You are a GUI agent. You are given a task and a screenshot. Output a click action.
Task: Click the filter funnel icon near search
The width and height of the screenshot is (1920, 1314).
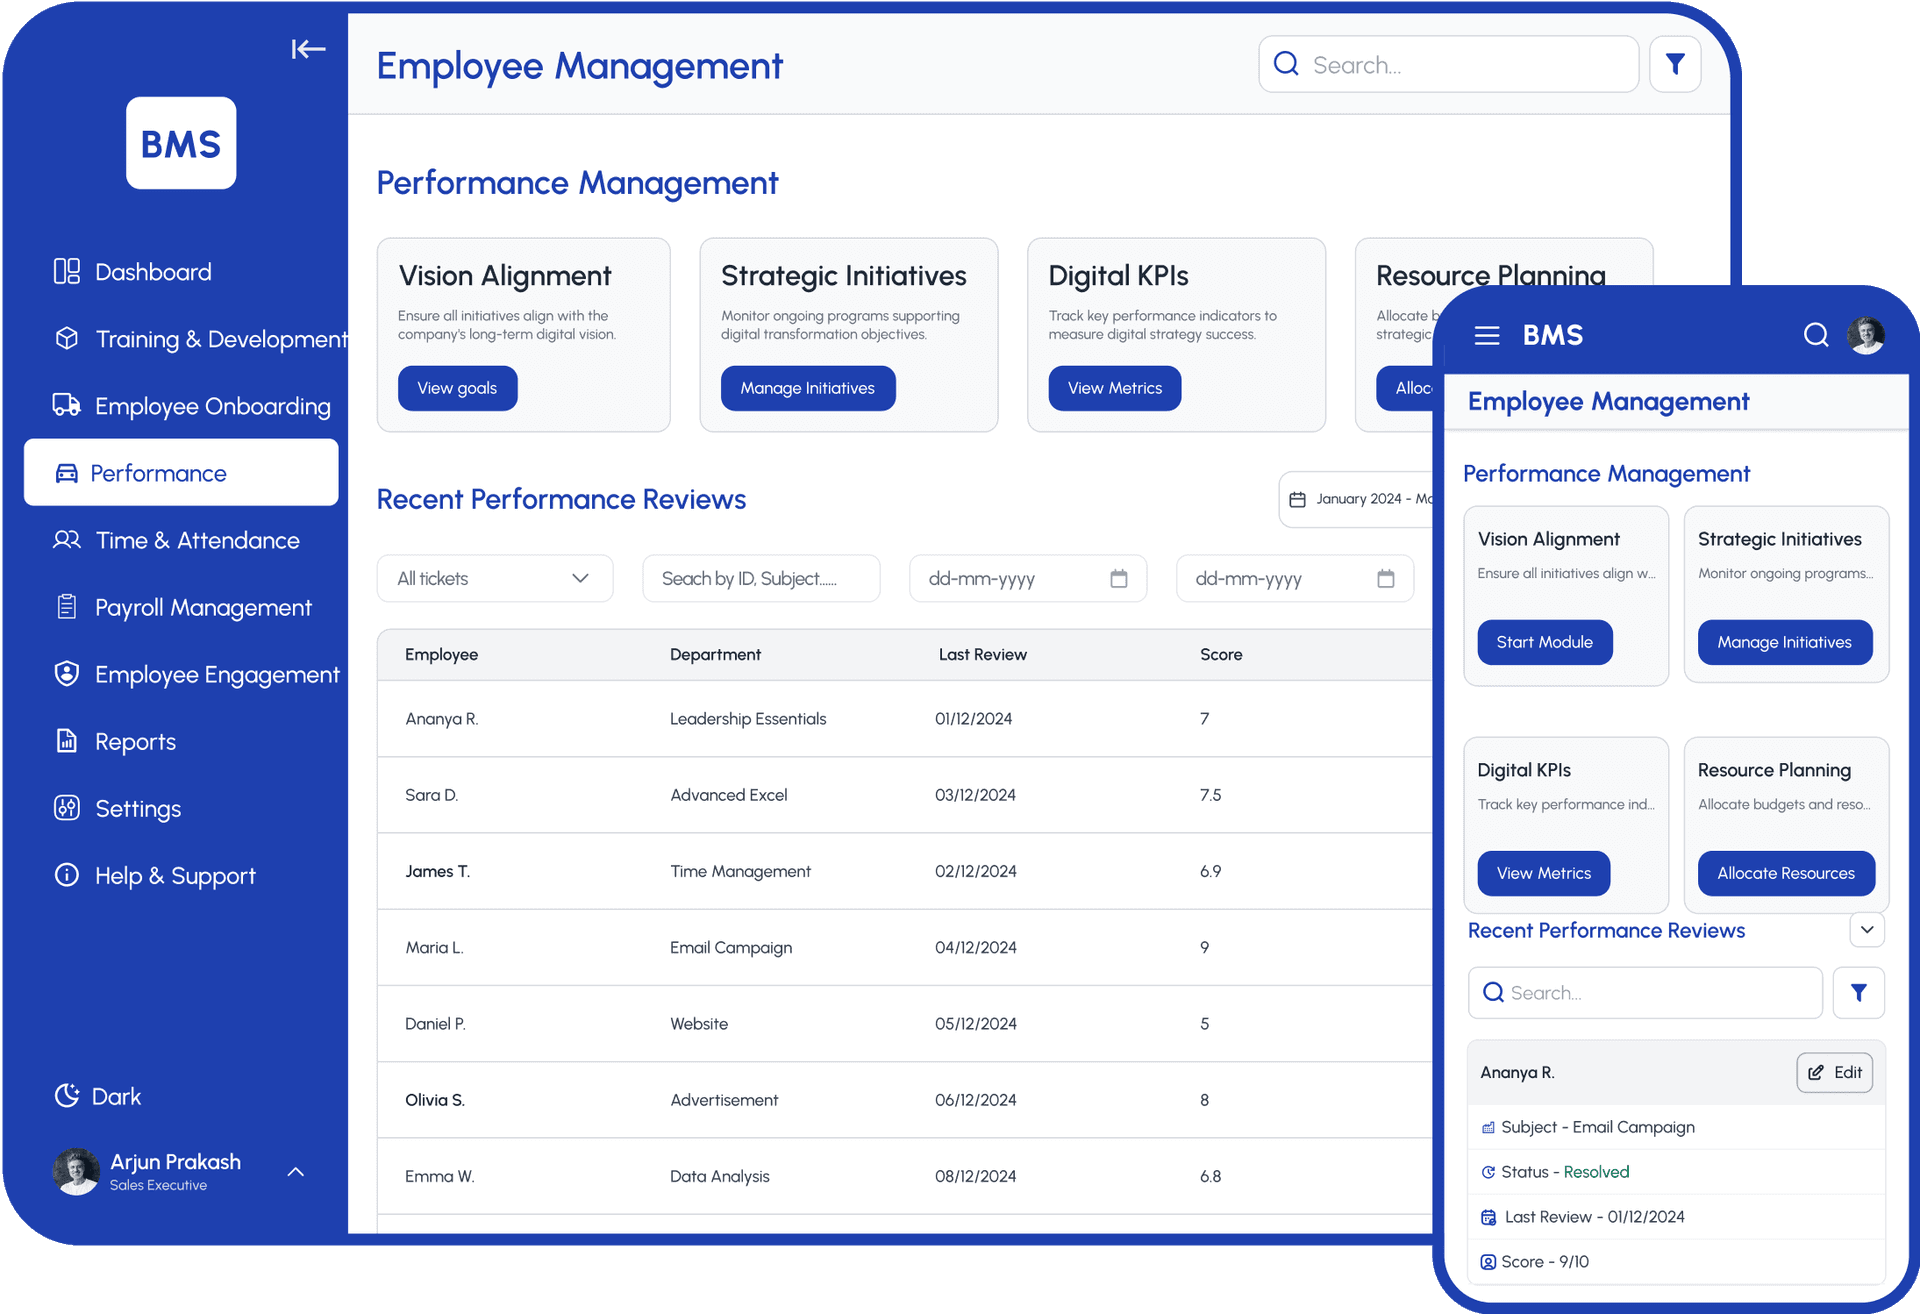pyautogui.click(x=1674, y=64)
